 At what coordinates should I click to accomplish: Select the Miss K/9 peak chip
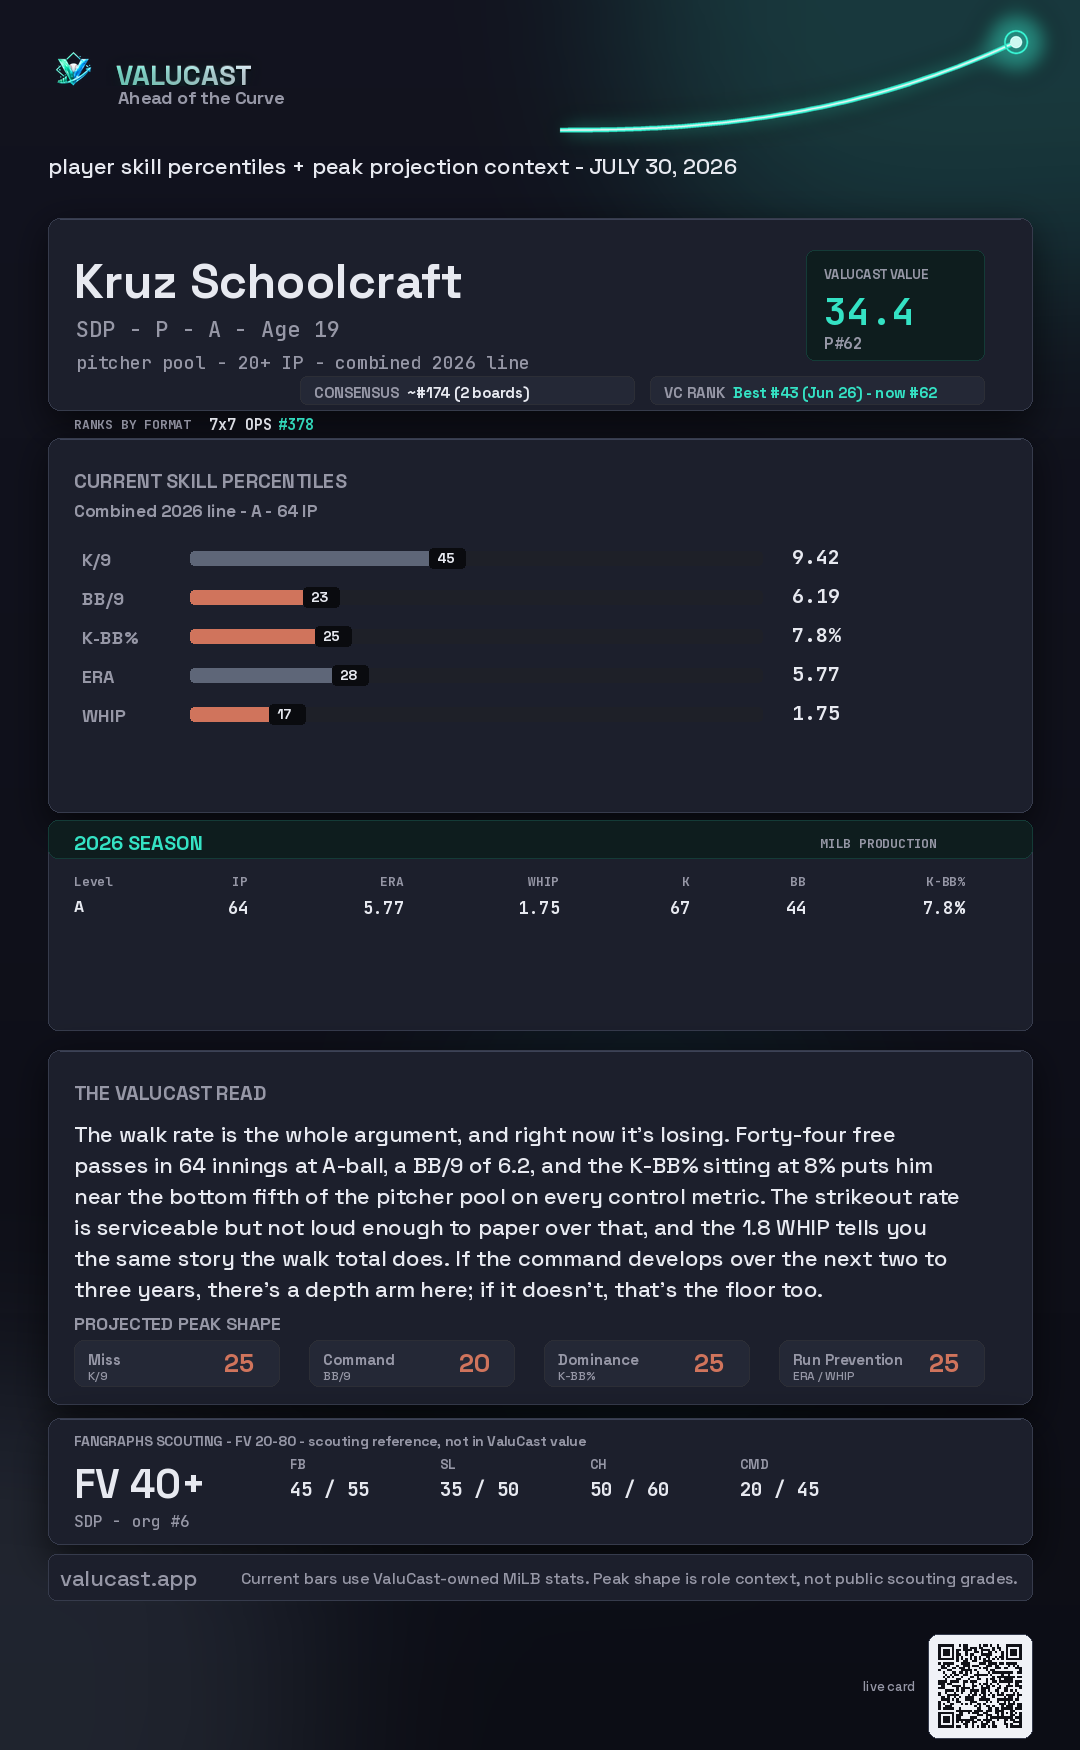point(177,1364)
